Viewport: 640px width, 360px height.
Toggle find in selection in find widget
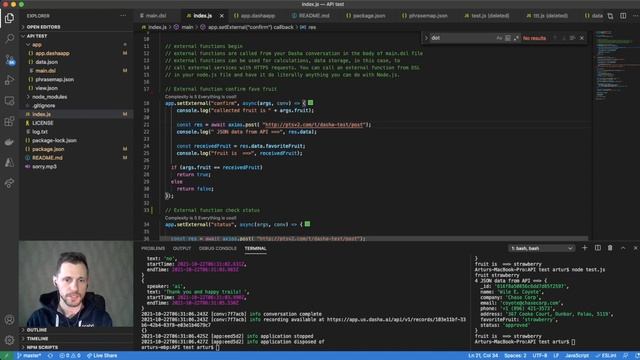coord(572,38)
